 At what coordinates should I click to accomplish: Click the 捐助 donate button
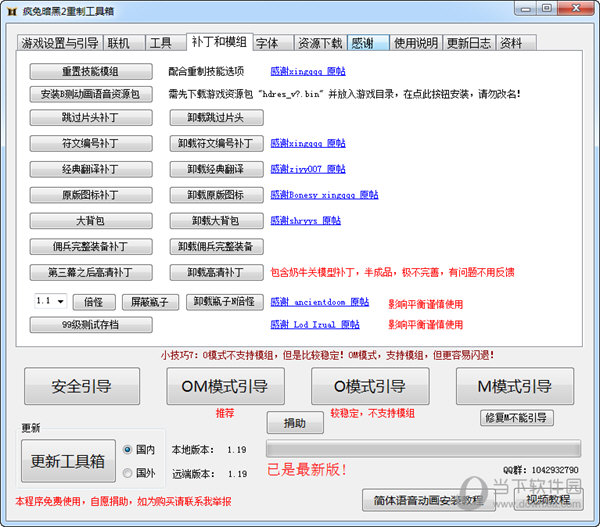point(295,423)
